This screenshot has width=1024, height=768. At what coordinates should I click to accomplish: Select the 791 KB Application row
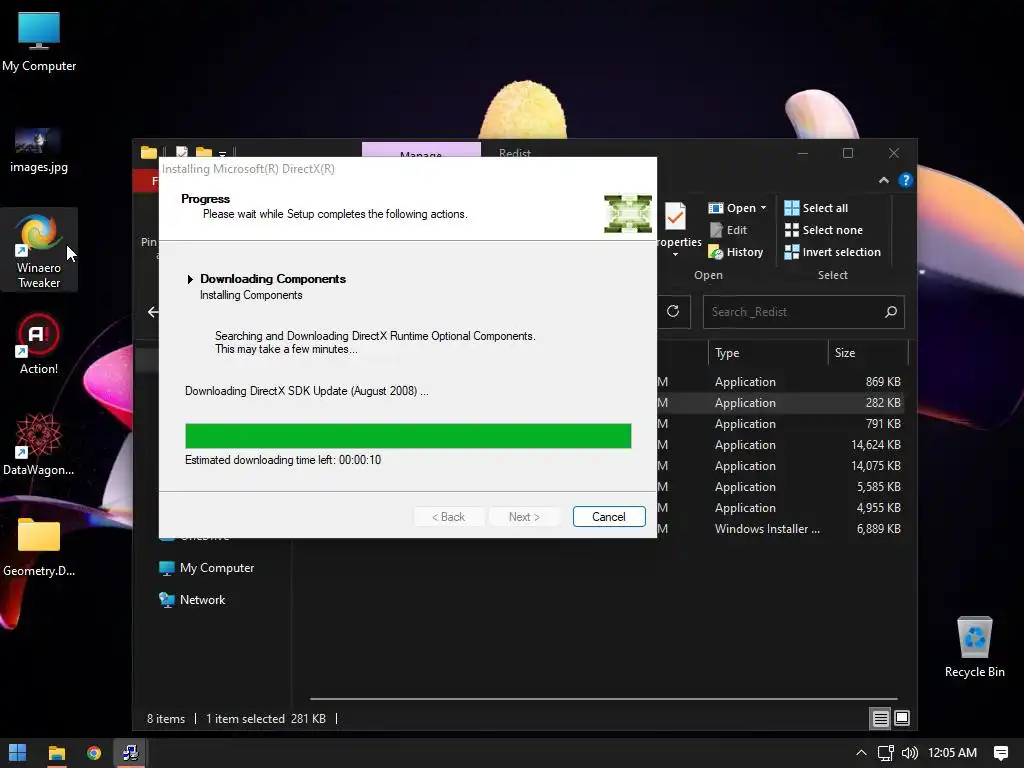pyautogui.click(x=782, y=423)
